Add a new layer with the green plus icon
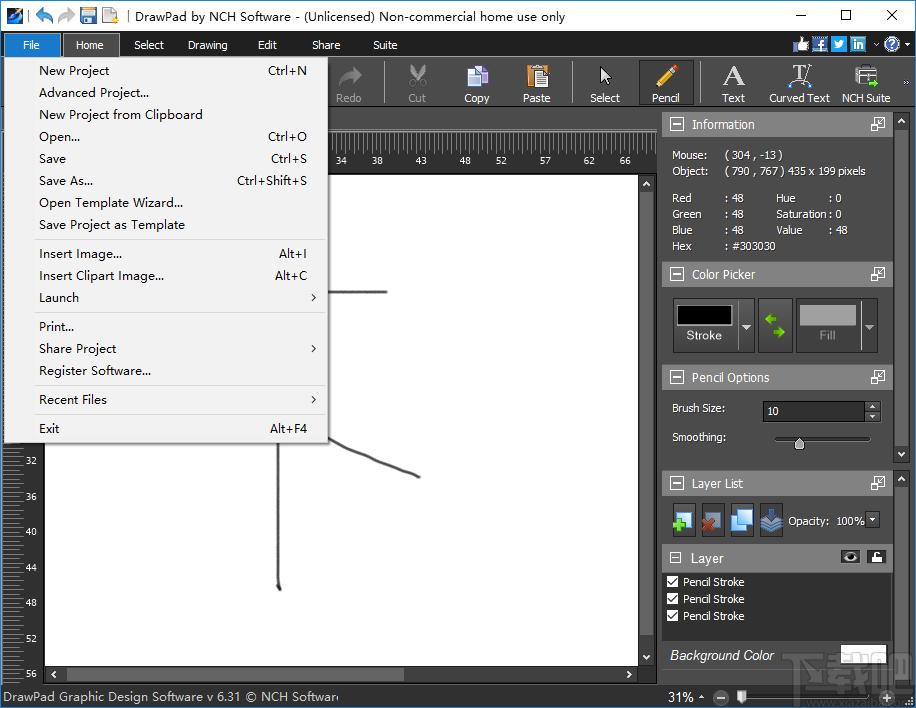Image resolution: width=916 pixels, height=708 pixels. [x=683, y=520]
